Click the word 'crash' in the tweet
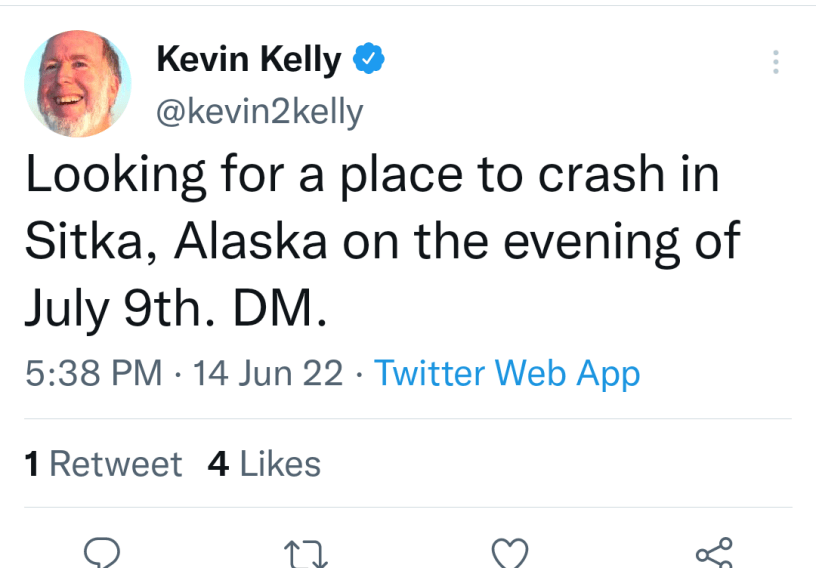Screen dimensions: 816x568 601,175
